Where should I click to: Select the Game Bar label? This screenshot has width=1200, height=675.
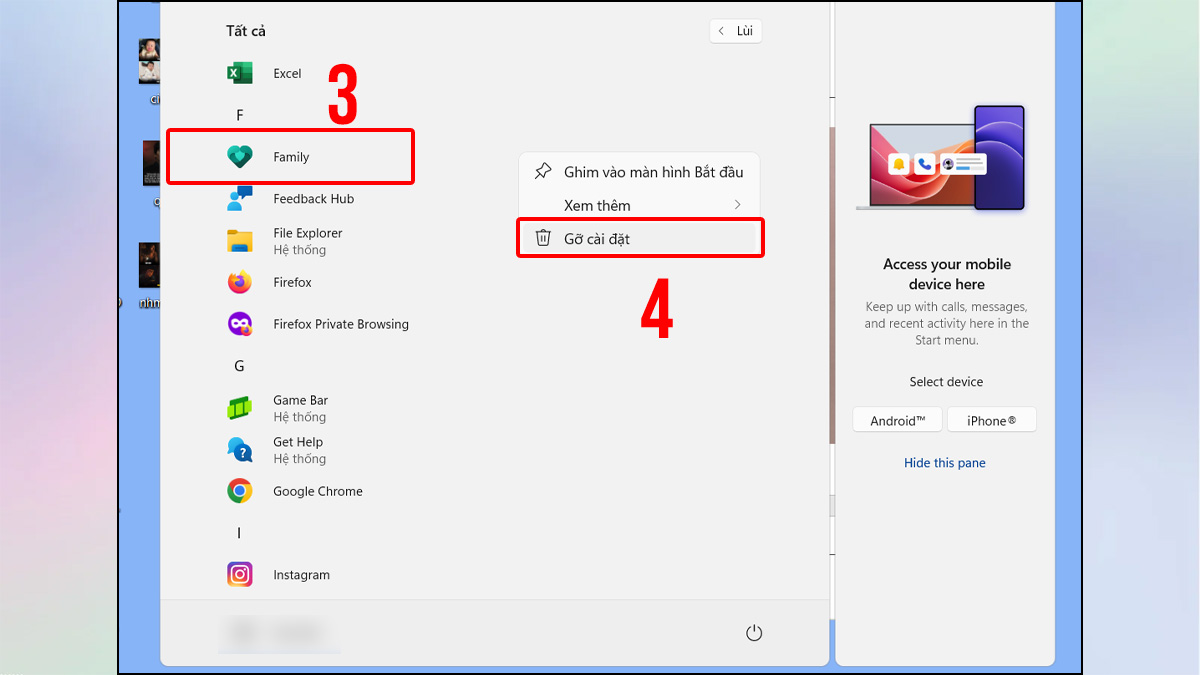tap(300, 400)
